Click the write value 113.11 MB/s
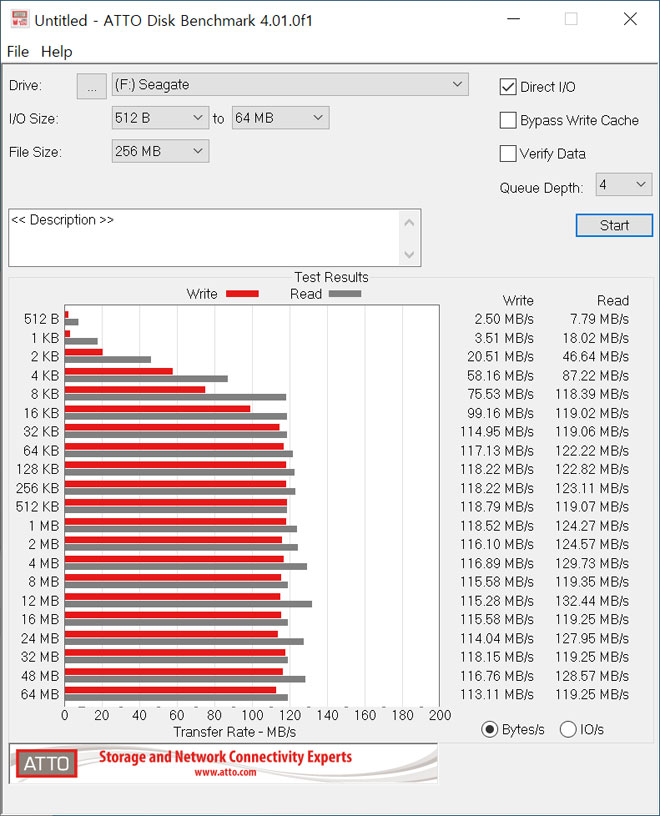The width and height of the screenshot is (660, 816). click(497, 695)
